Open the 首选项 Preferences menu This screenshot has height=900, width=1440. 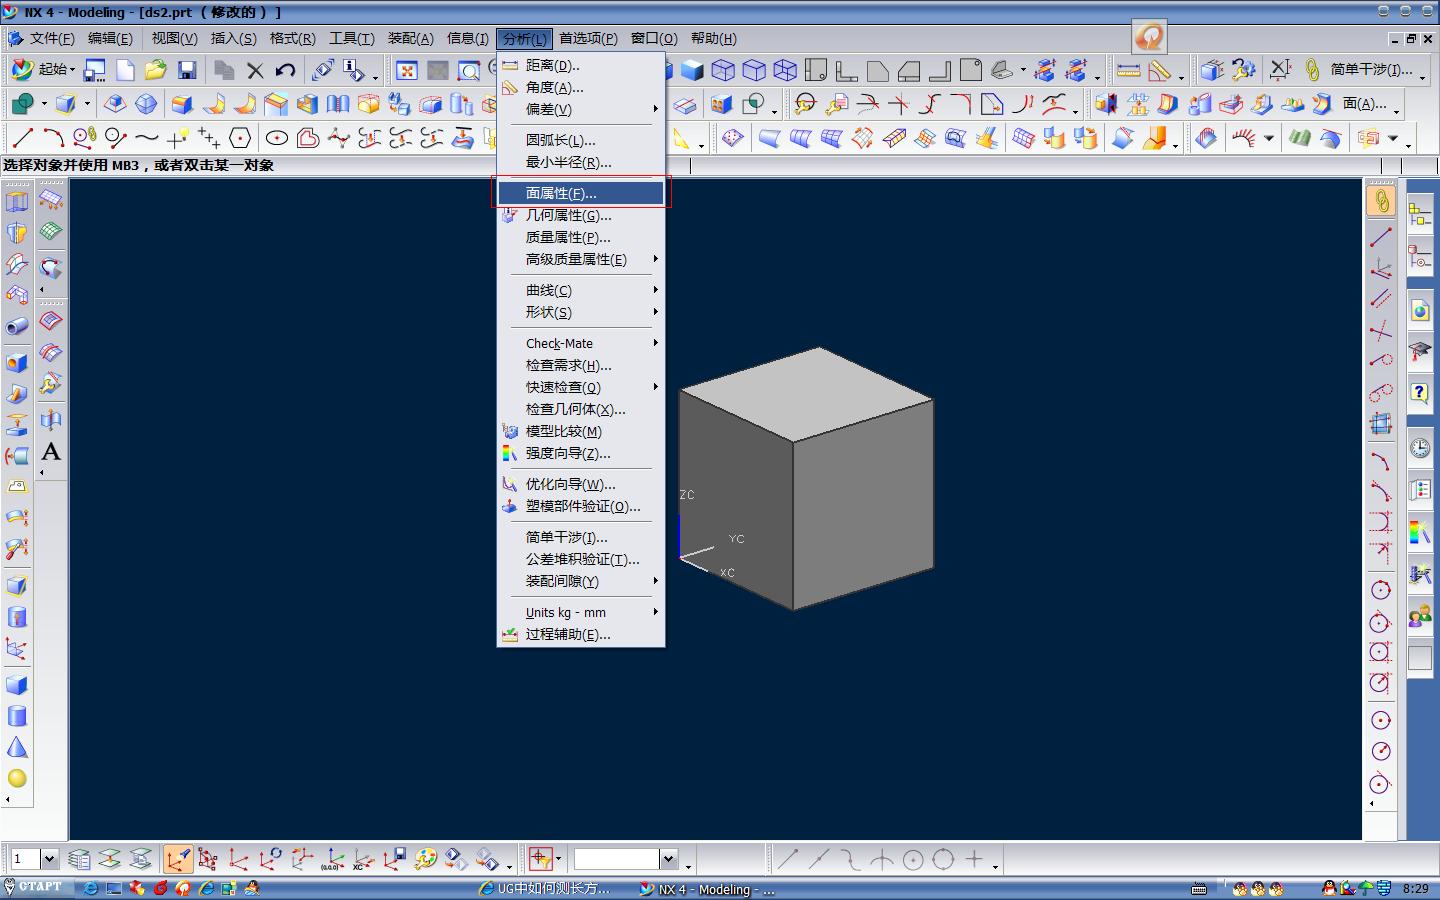tap(588, 38)
